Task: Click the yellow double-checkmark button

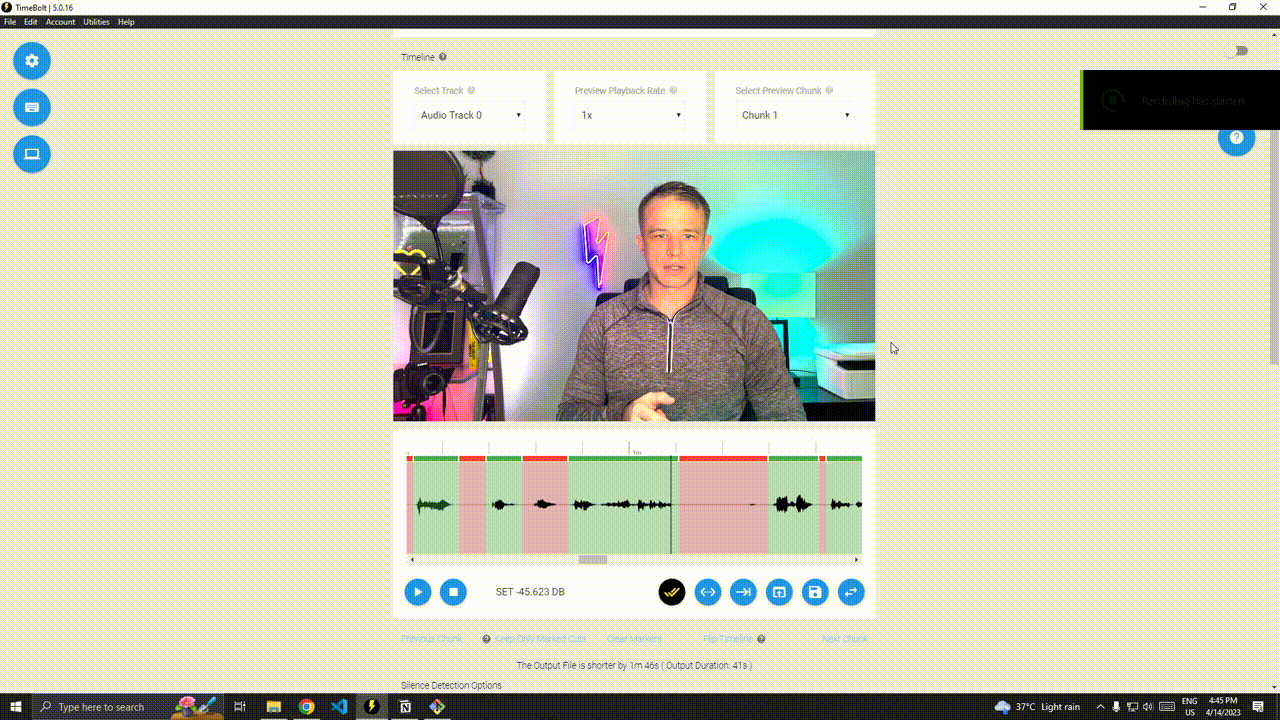Action: (x=672, y=592)
